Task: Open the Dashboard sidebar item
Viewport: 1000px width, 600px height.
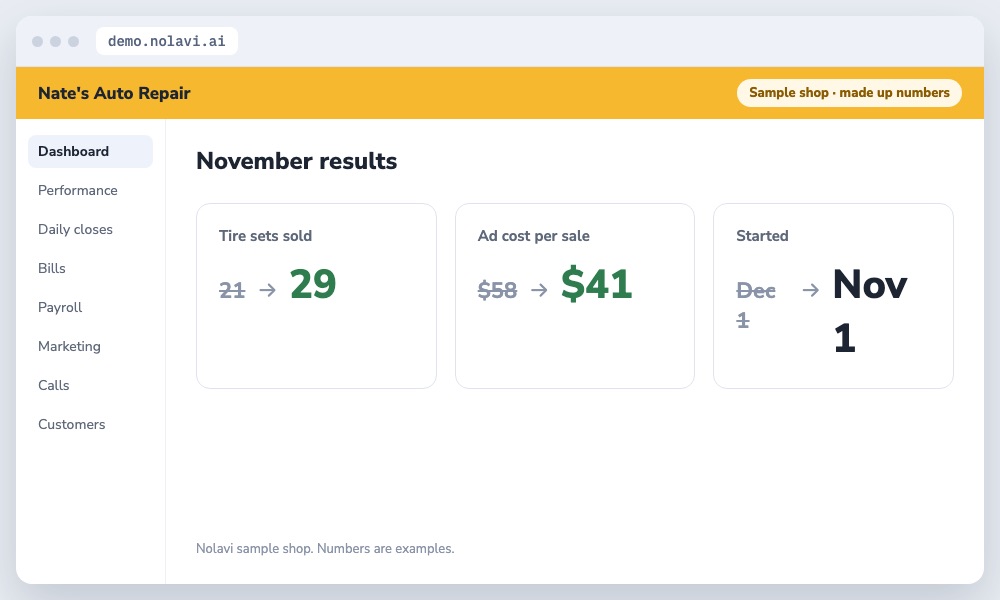Action: coord(90,151)
